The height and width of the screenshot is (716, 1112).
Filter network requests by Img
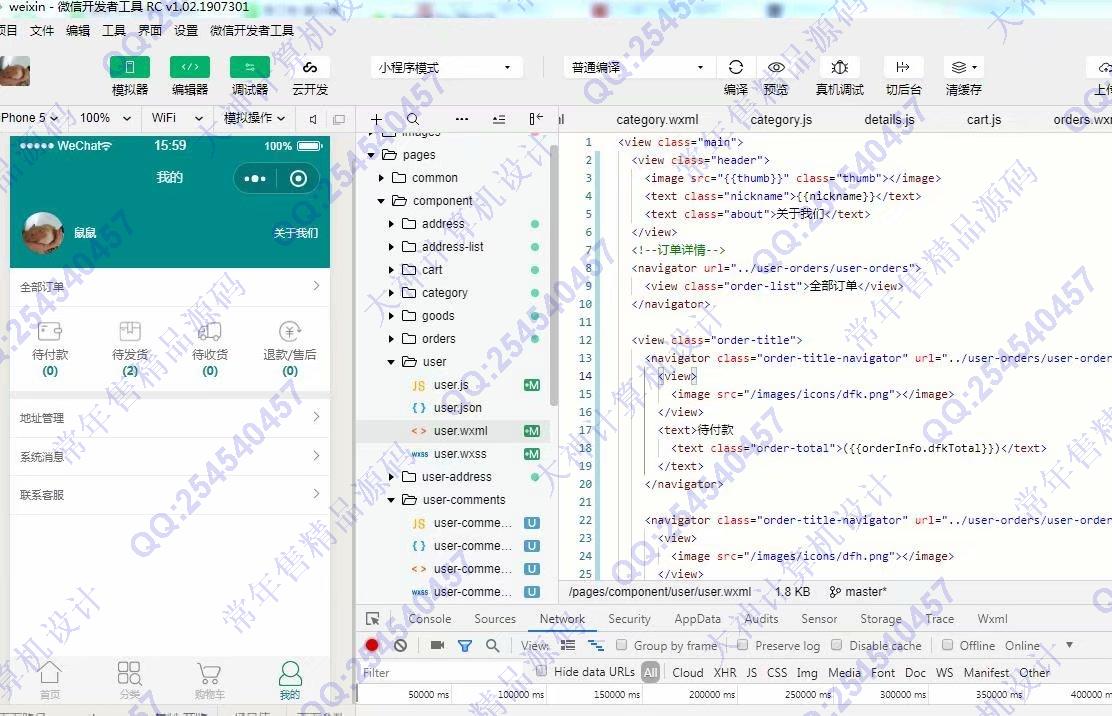[807, 673]
